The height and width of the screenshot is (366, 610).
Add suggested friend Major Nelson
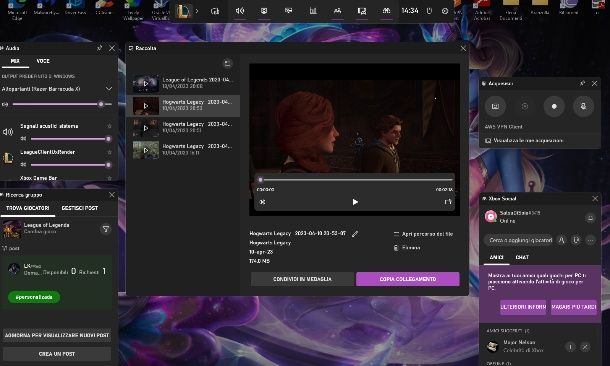point(570,347)
